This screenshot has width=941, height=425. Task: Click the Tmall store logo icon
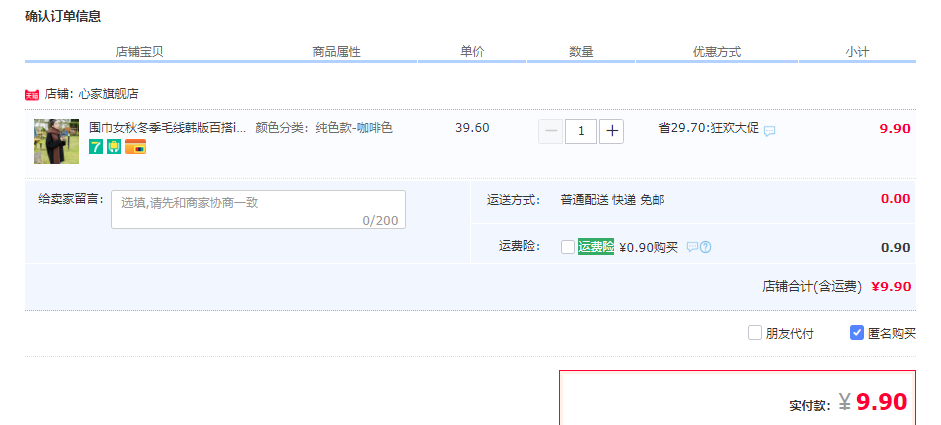coord(32,95)
